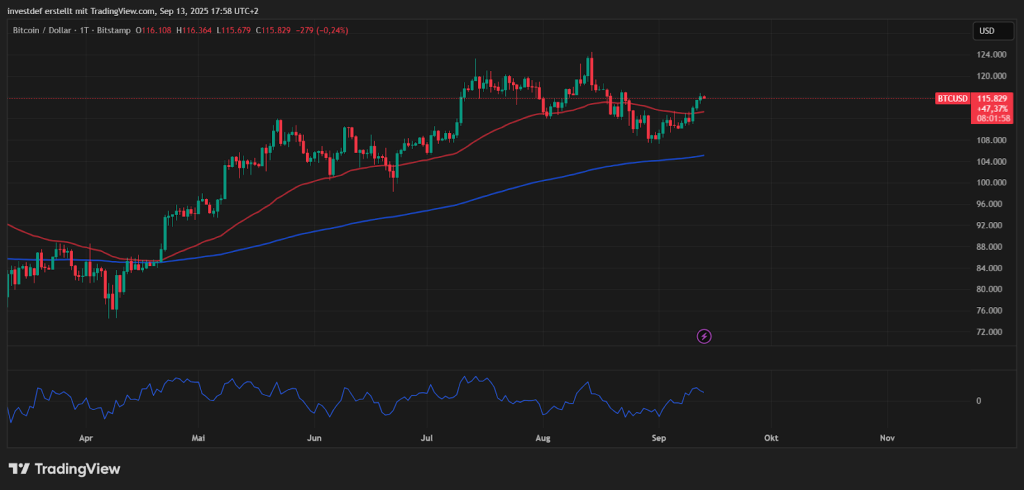Click the Okt label on time axis

(x=771, y=437)
